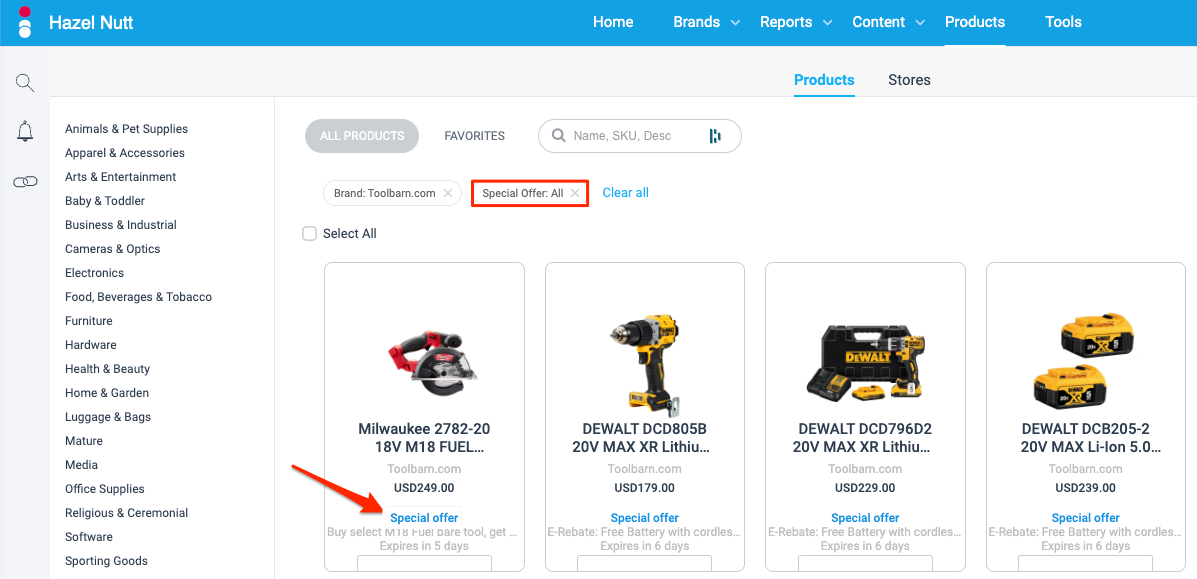This screenshot has width=1197, height=579.
Task: Click the USD179.00 price text
Action: coord(644,487)
